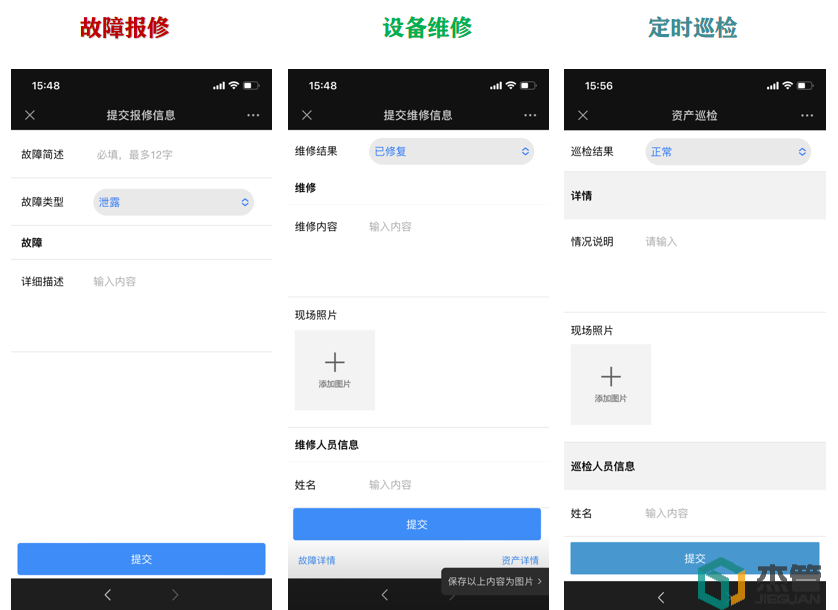Click the 详细描述 input field
This screenshot has width=838, height=610.
[179, 310]
